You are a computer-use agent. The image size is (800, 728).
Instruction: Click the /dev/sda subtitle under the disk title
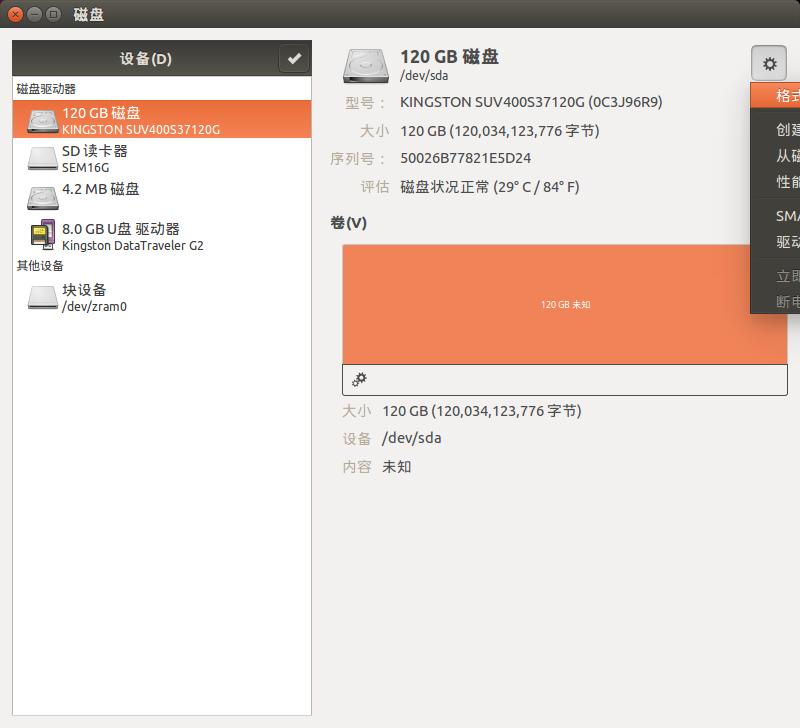424,76
